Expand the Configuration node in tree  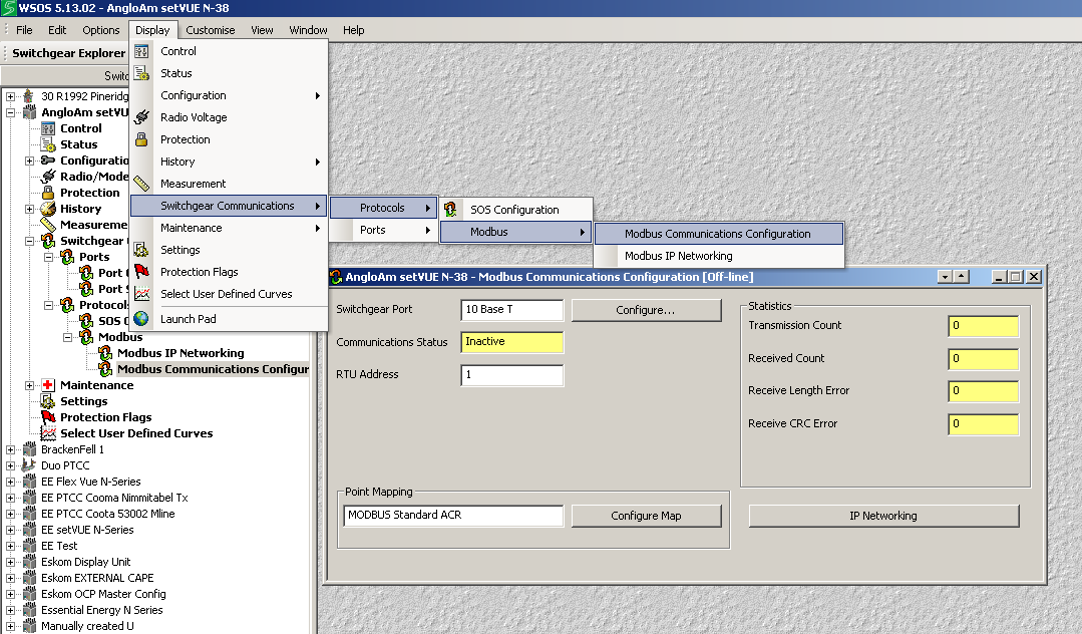(30, 161)
